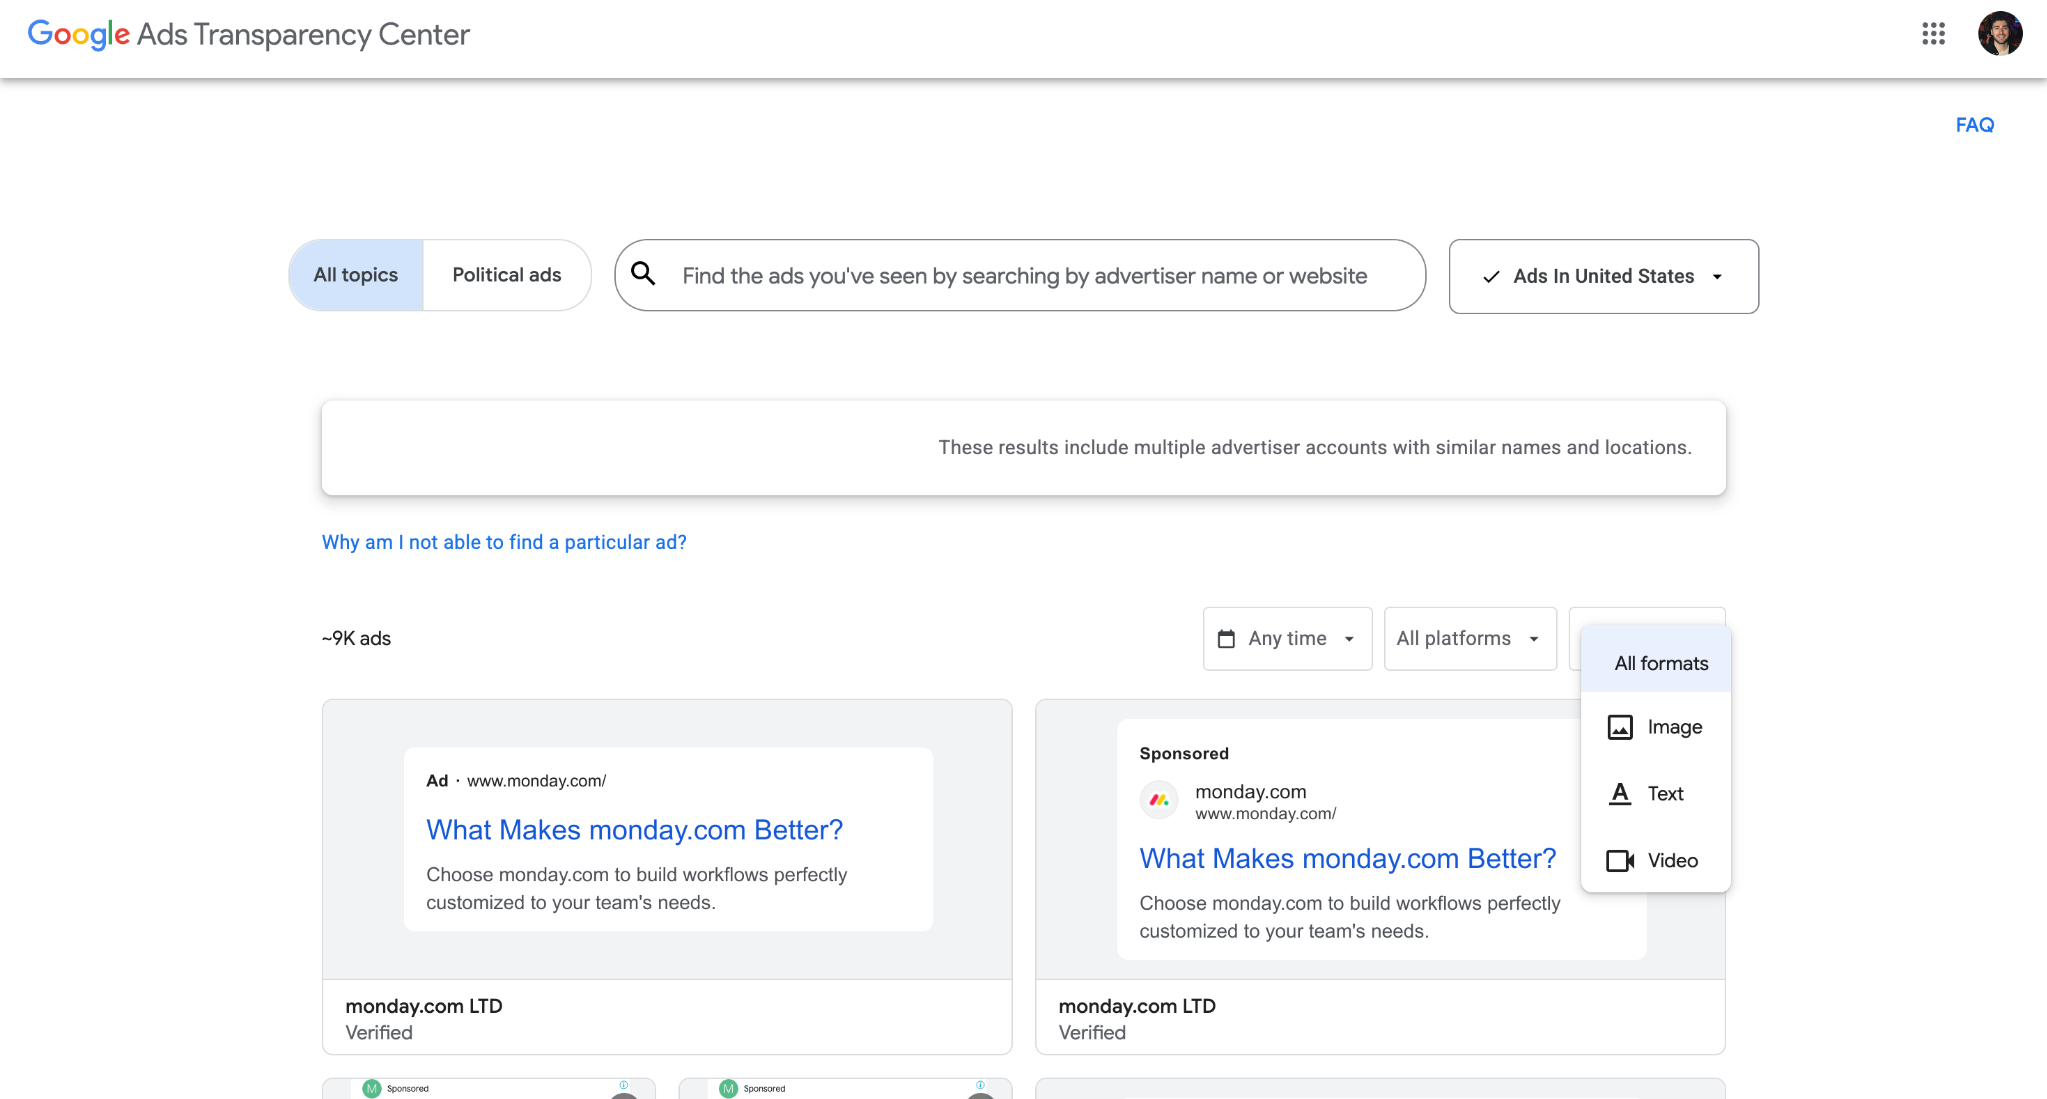Switch to Political ads only

tap(507, 274)
